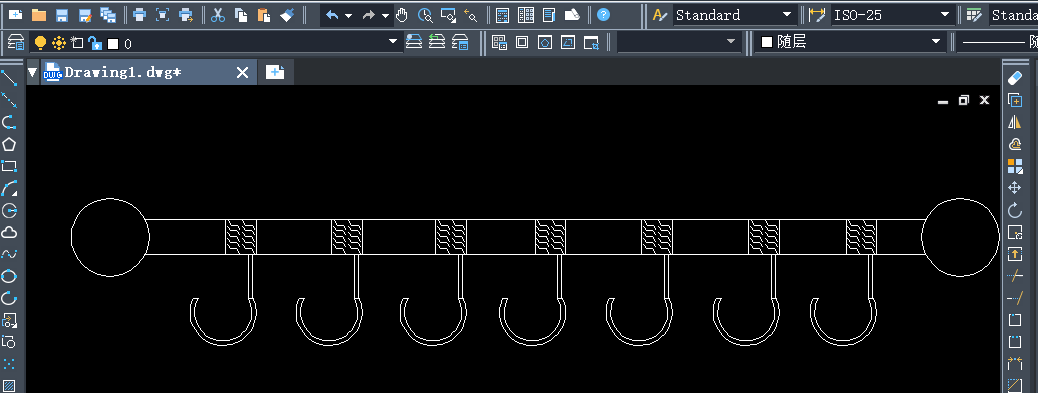Select the Rectangle draw tool
This screenshot has height=393, width=1038.
tap(9, 166)
